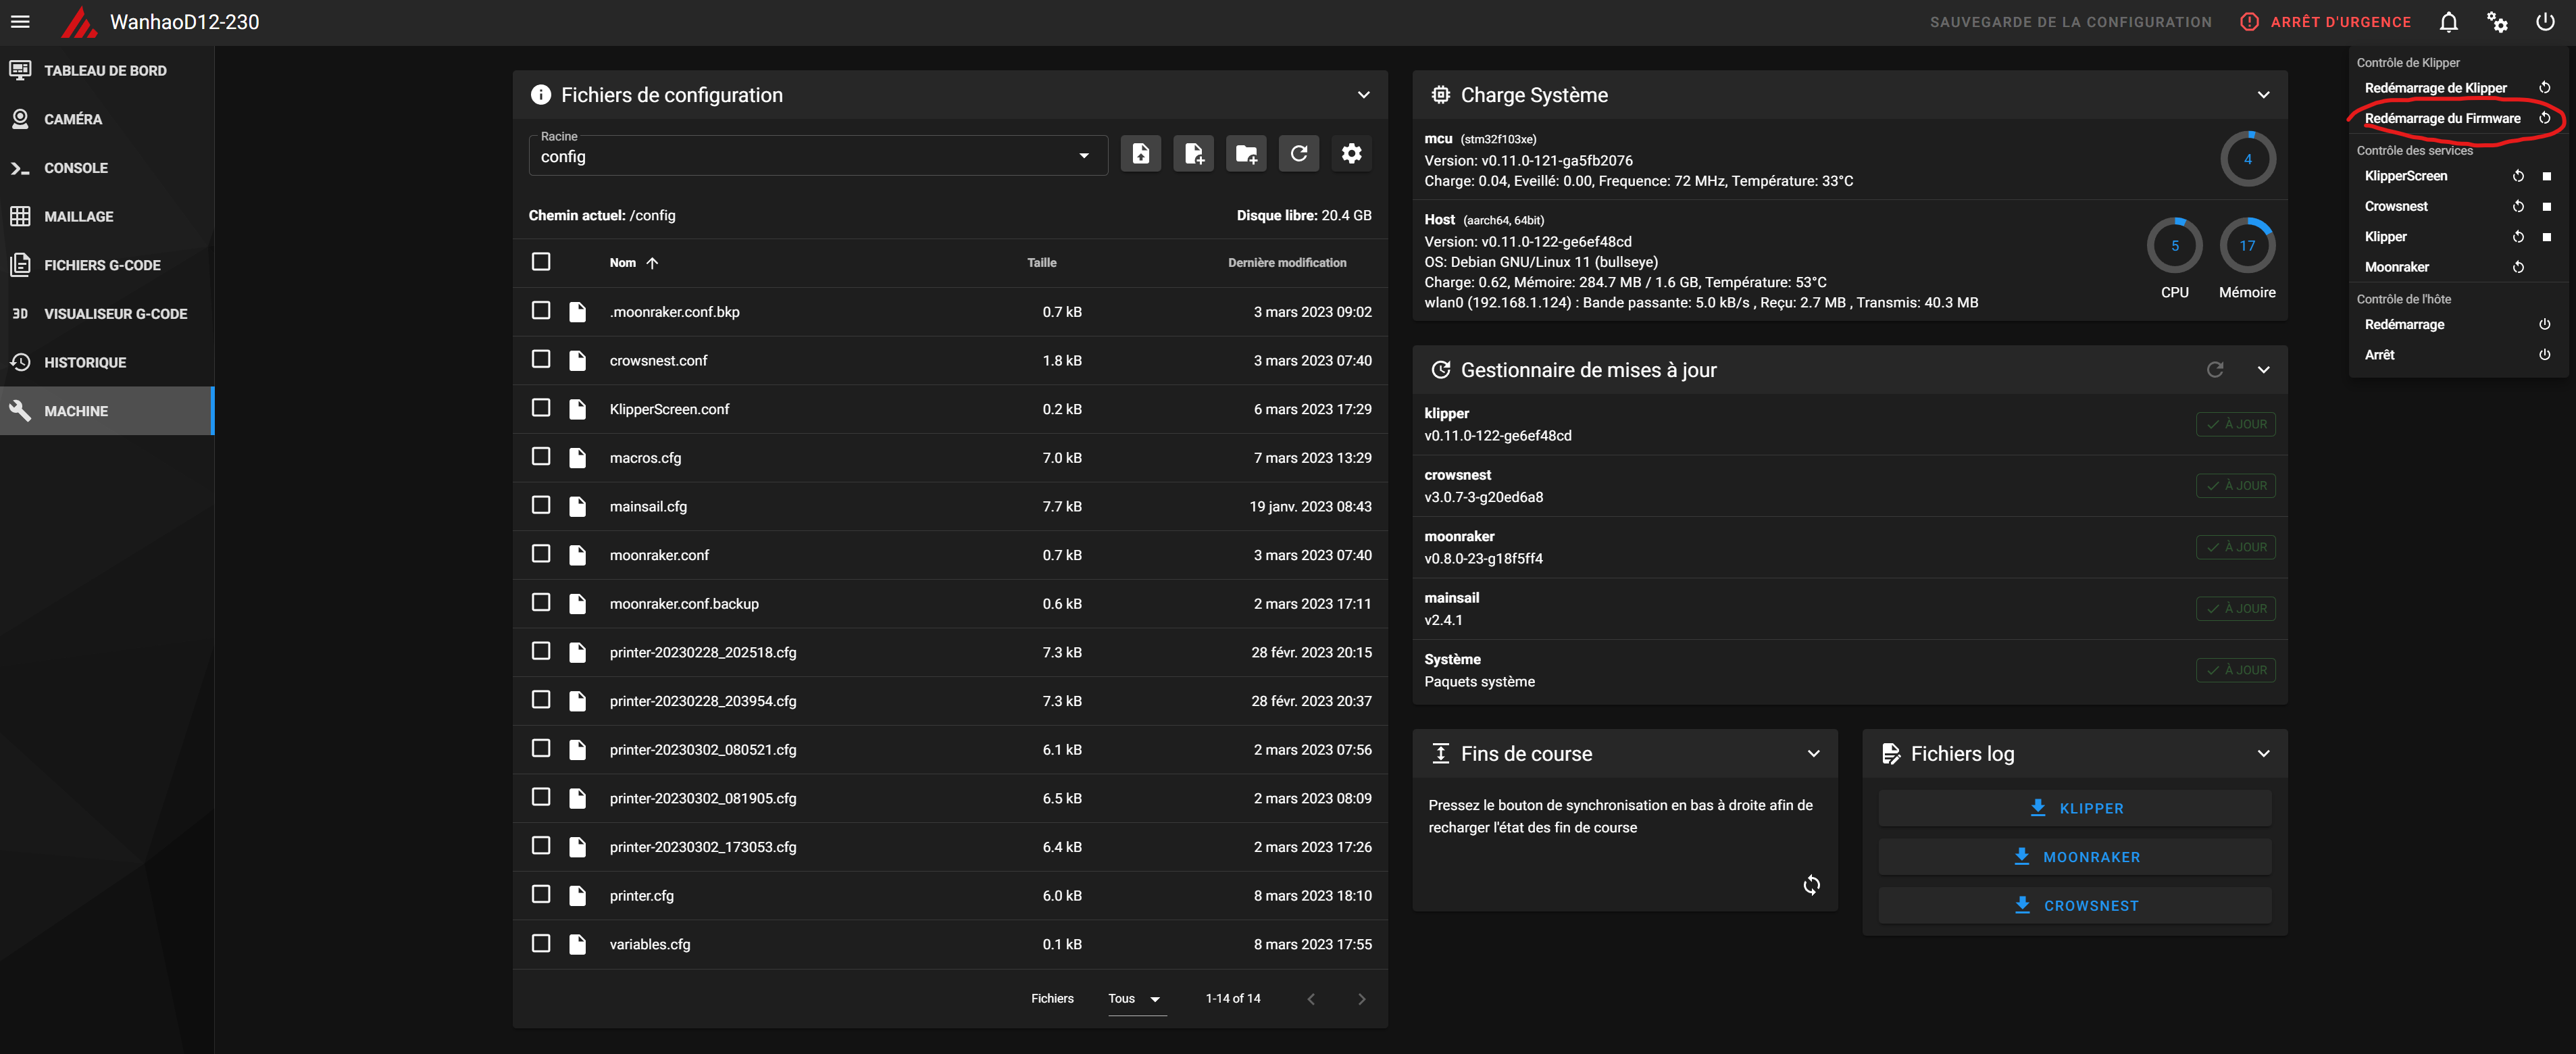Open the Tous files-per-page dropdown

point(1136,999)
